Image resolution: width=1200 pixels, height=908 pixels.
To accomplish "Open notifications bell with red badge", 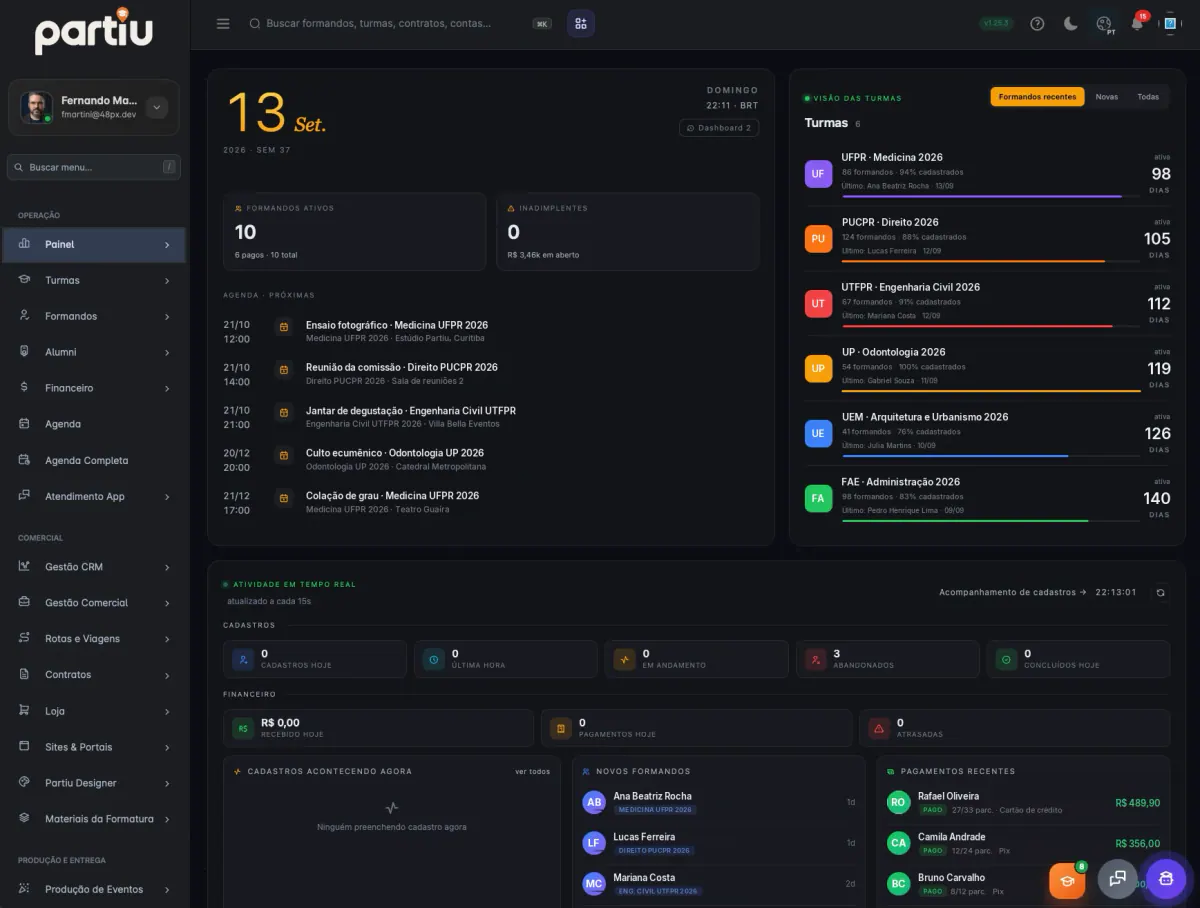I will [x=1138, y=22].
